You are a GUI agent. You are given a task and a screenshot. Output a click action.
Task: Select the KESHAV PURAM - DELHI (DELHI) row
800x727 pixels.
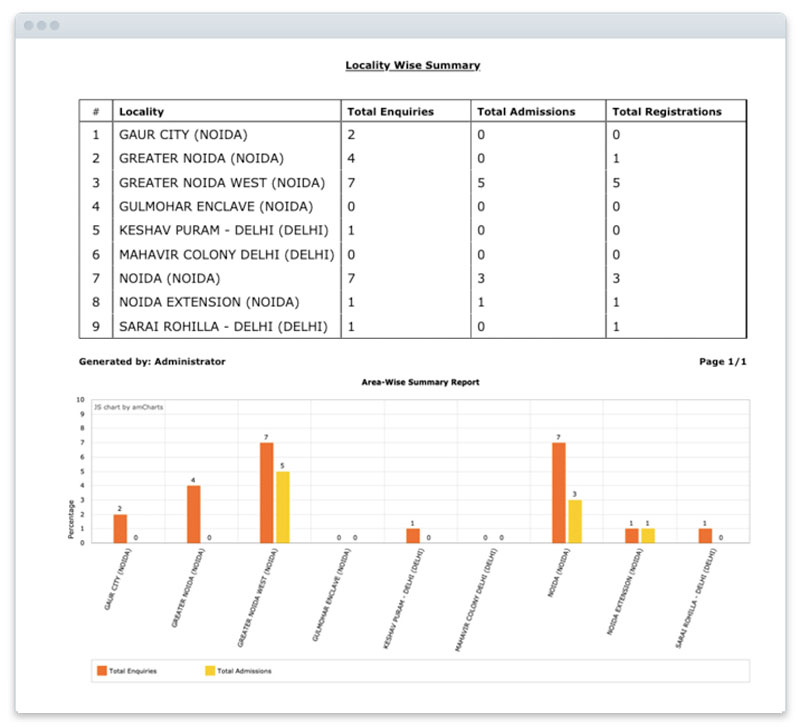tap(412, 231)
